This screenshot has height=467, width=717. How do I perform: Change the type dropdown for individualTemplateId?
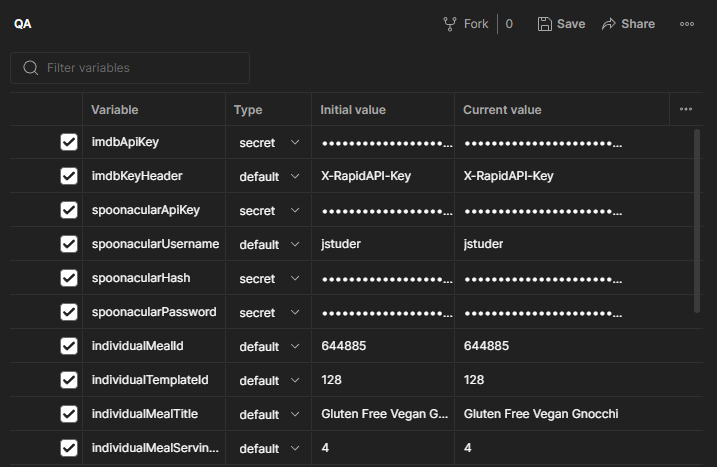pyautogui.click(x=269, y=380)
